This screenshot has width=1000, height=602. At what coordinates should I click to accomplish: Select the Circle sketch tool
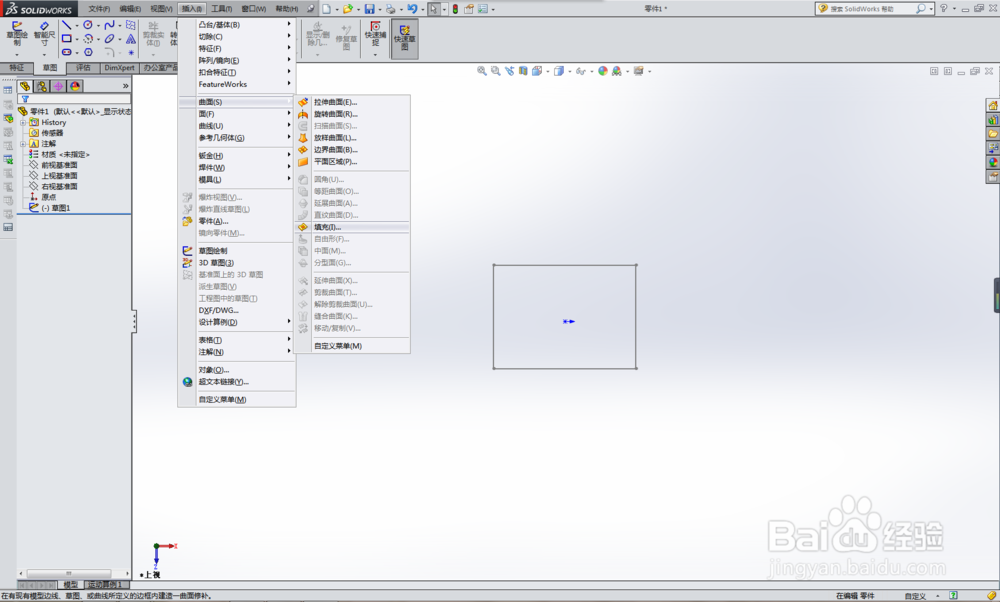(88, 25)
